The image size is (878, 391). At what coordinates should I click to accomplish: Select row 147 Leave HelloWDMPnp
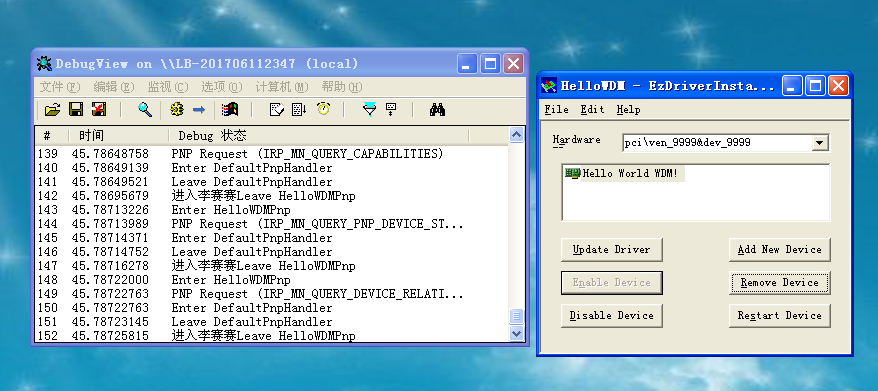click(272, 266)
